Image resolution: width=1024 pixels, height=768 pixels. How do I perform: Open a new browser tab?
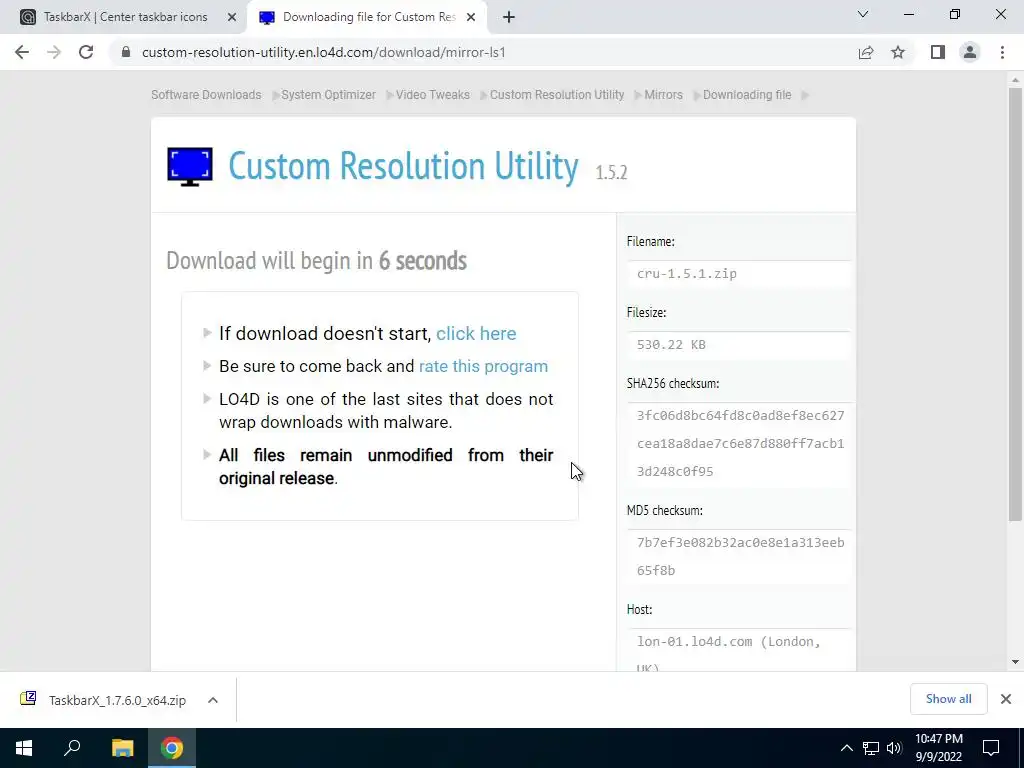(x=509, y=17)
